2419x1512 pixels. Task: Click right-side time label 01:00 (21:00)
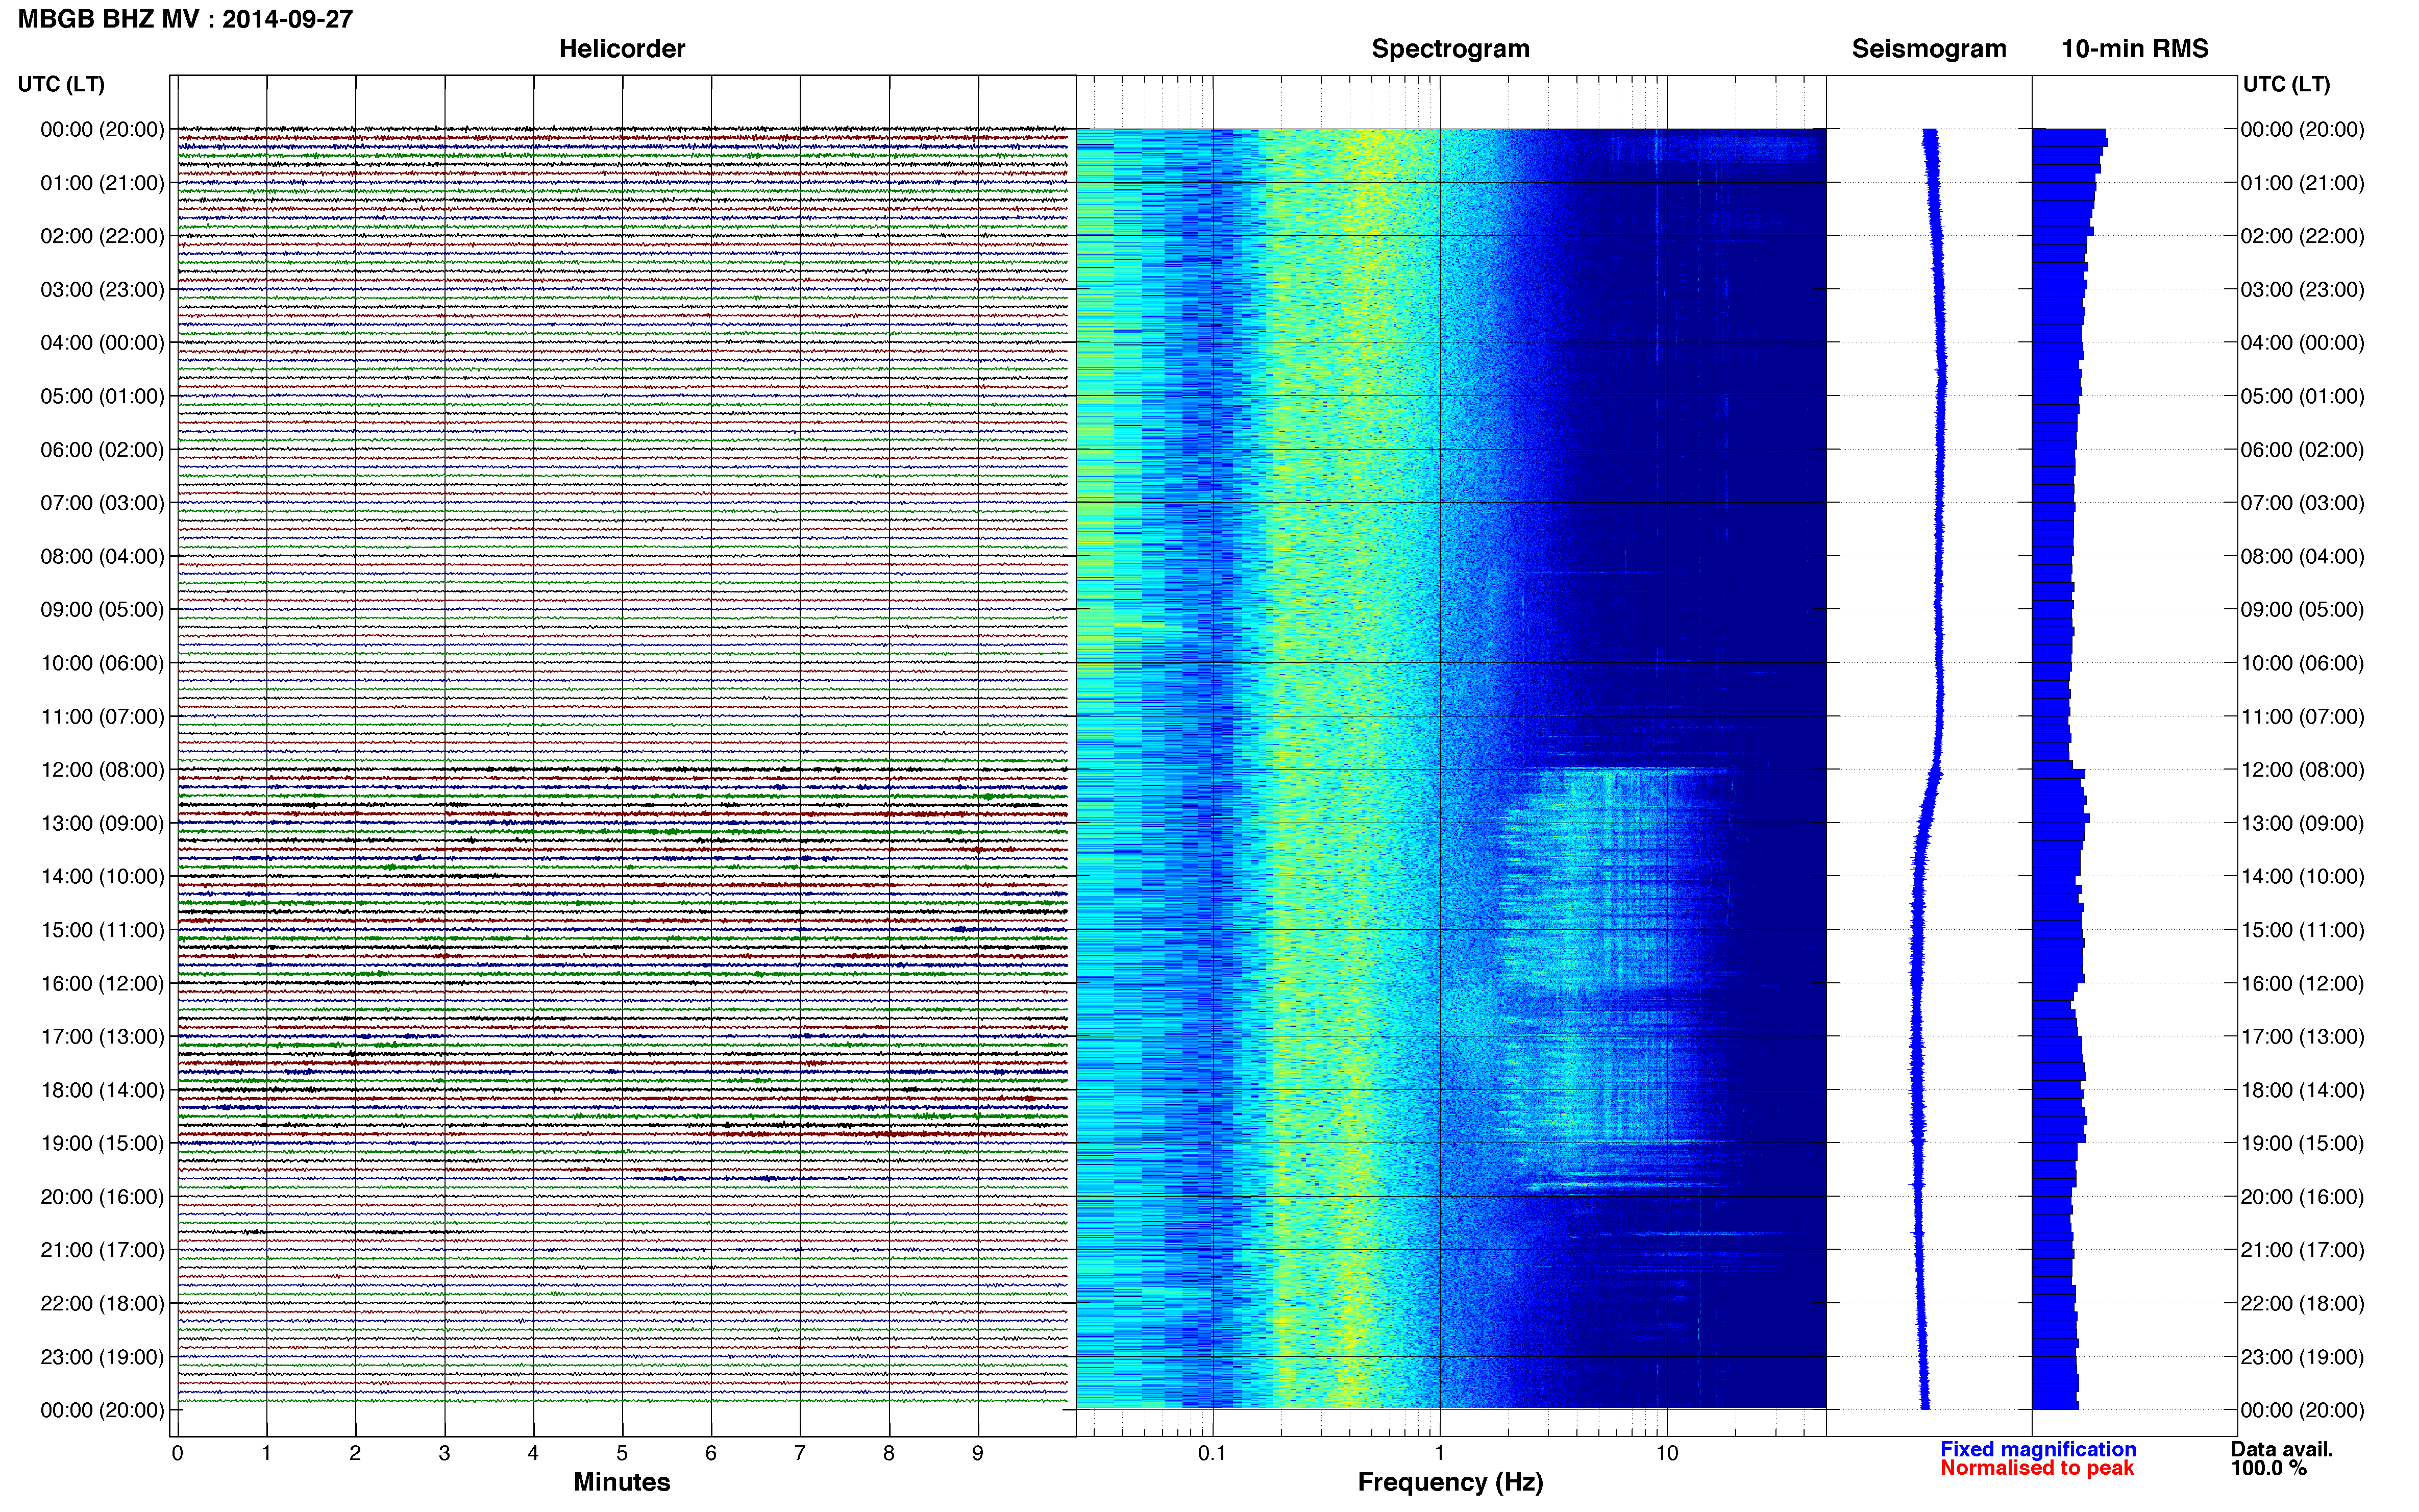pyautogui.click(x=2302, y=183)
